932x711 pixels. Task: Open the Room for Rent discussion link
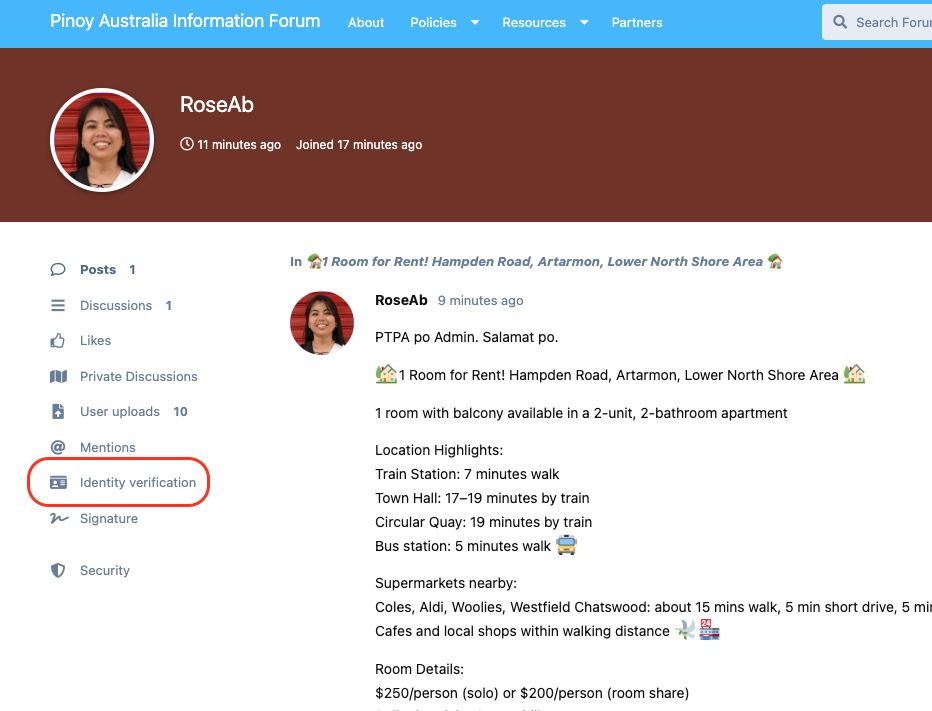click(x=541, y=262)
